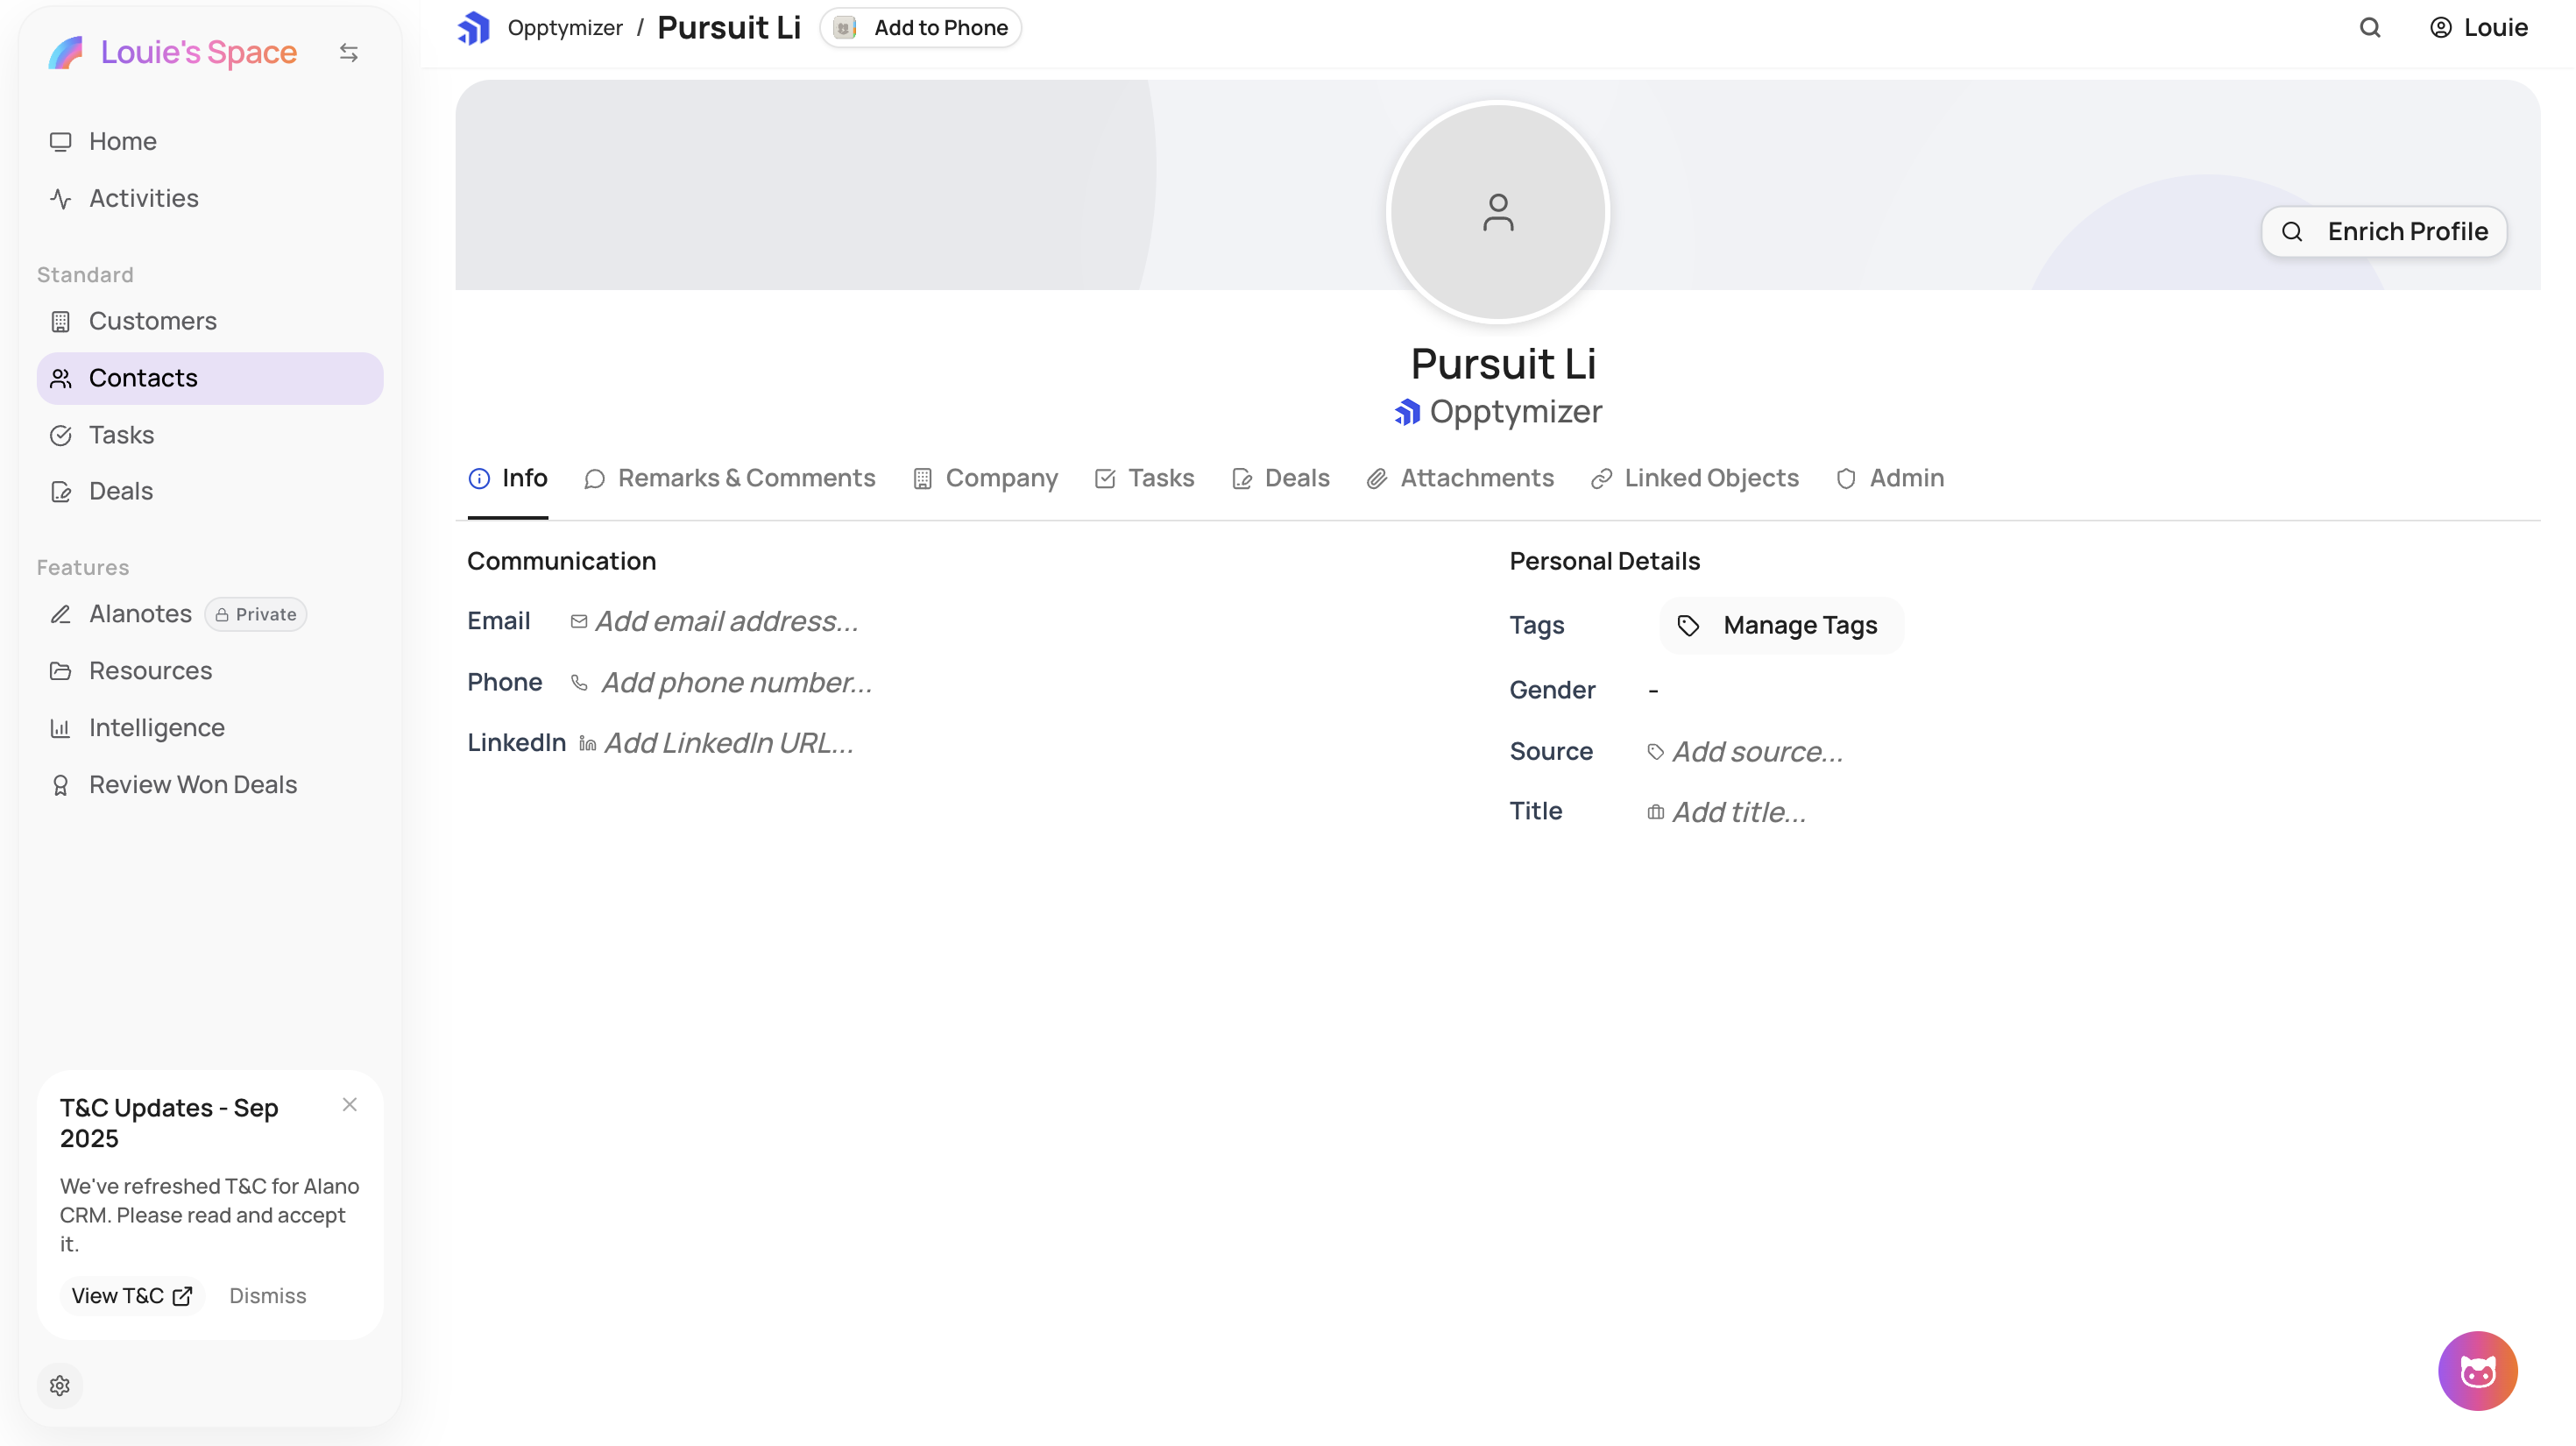Open Review Won Deals
This screenshot has width=2576, height=1446.
click(x=210, y=784)
